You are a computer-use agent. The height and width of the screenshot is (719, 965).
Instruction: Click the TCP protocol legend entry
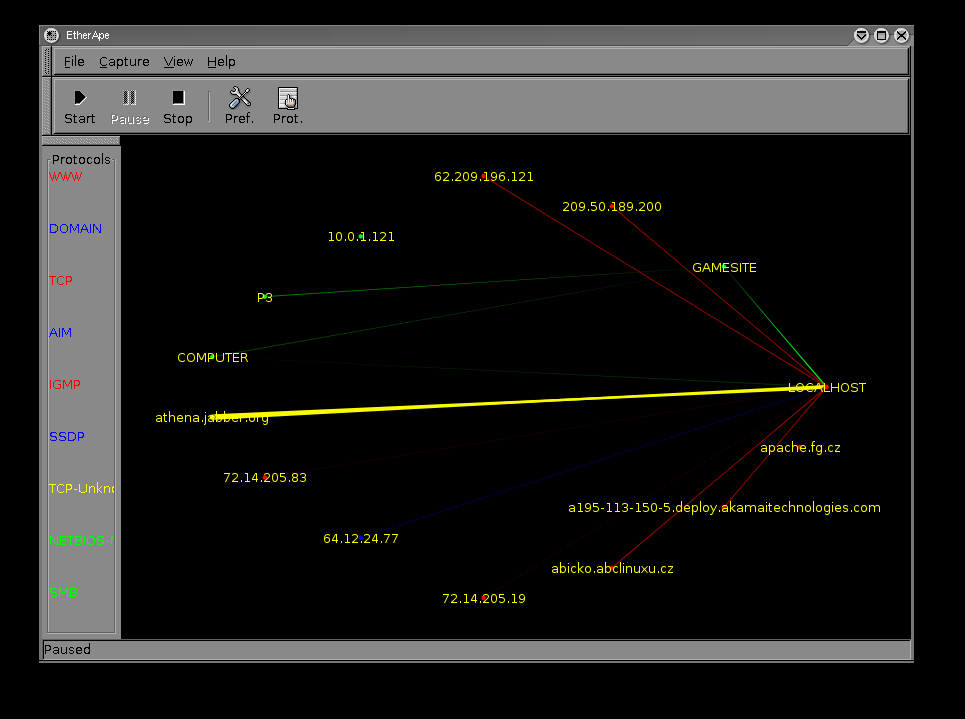pos(60,281)
